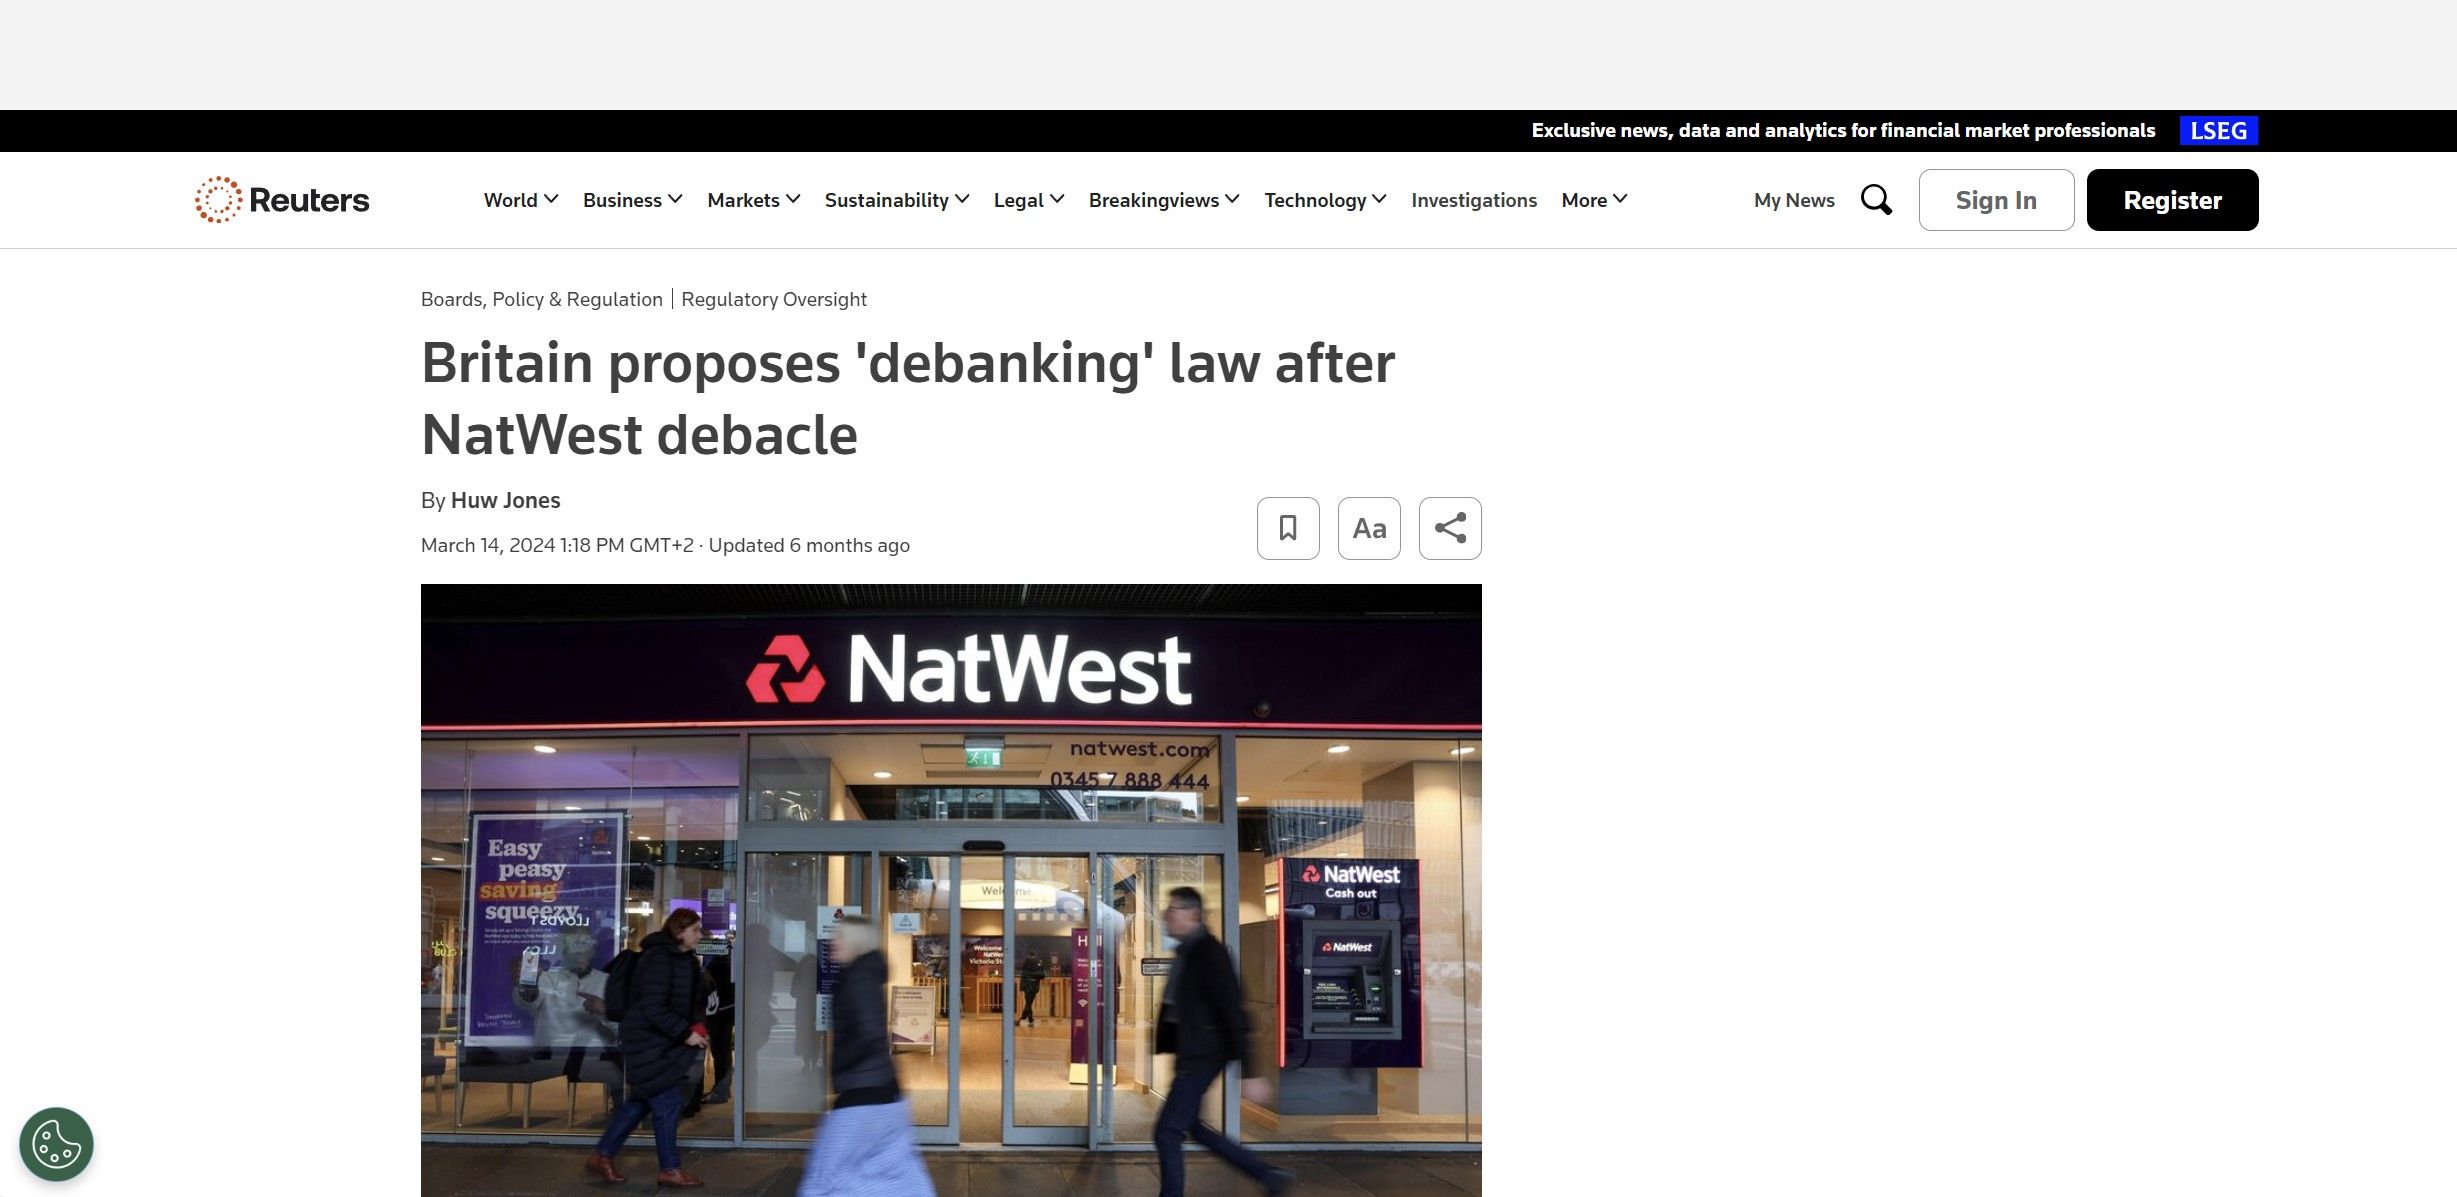Open the Regulatory Oversight breadcrumb
The width and height of the screenshot is (2457, 1197).
click(774, 299)
